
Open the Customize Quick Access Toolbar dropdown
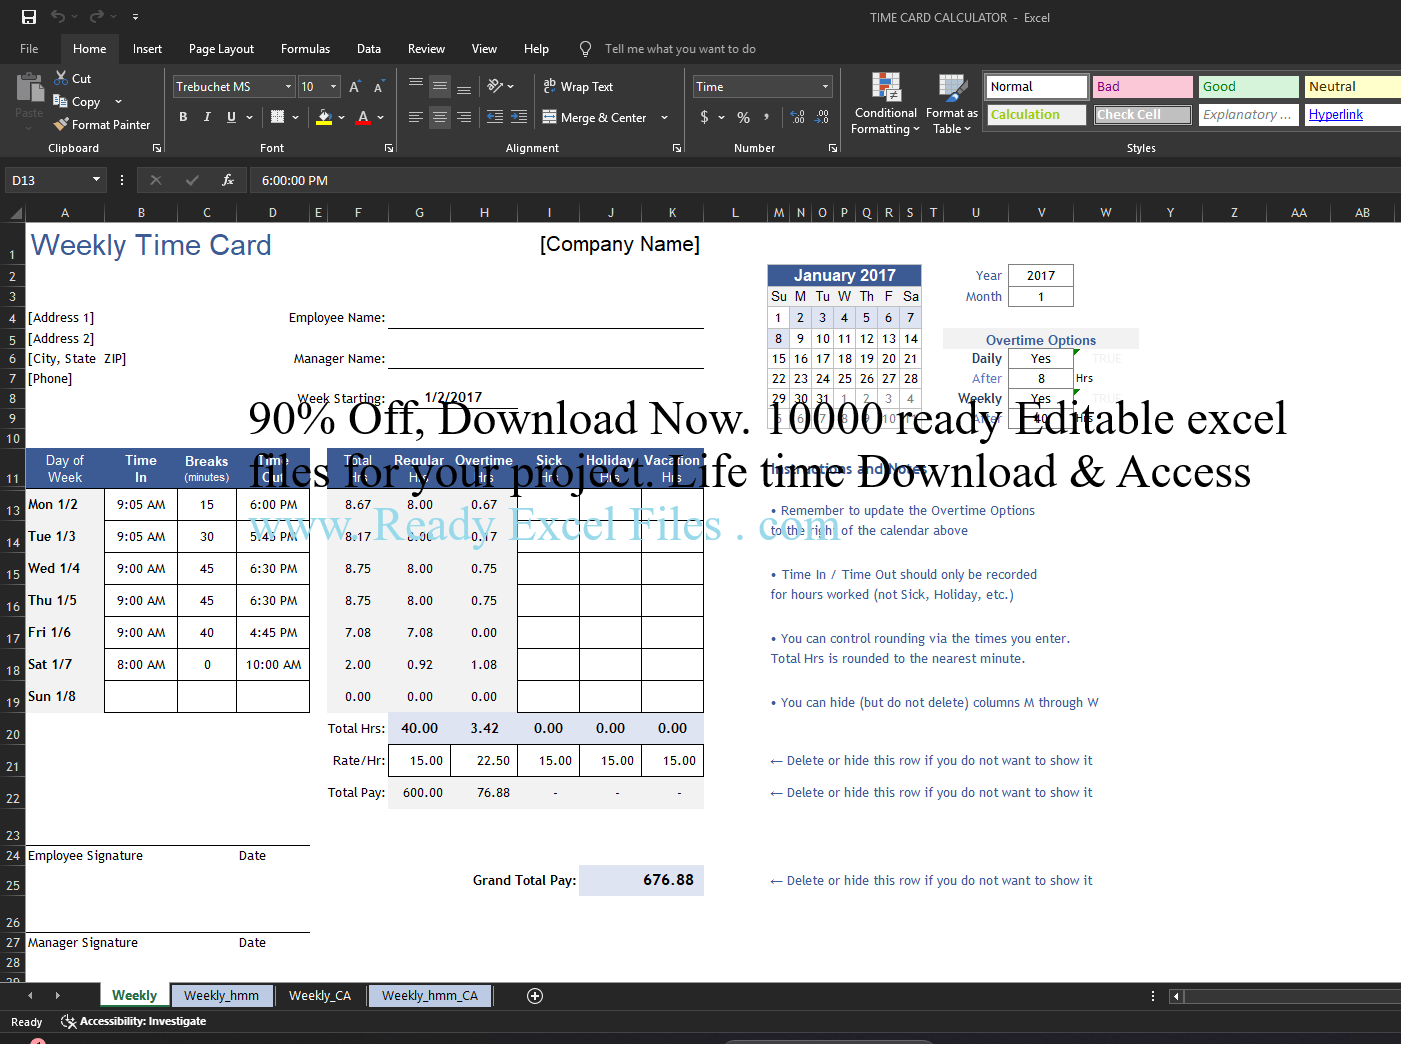tap(135, 17)
